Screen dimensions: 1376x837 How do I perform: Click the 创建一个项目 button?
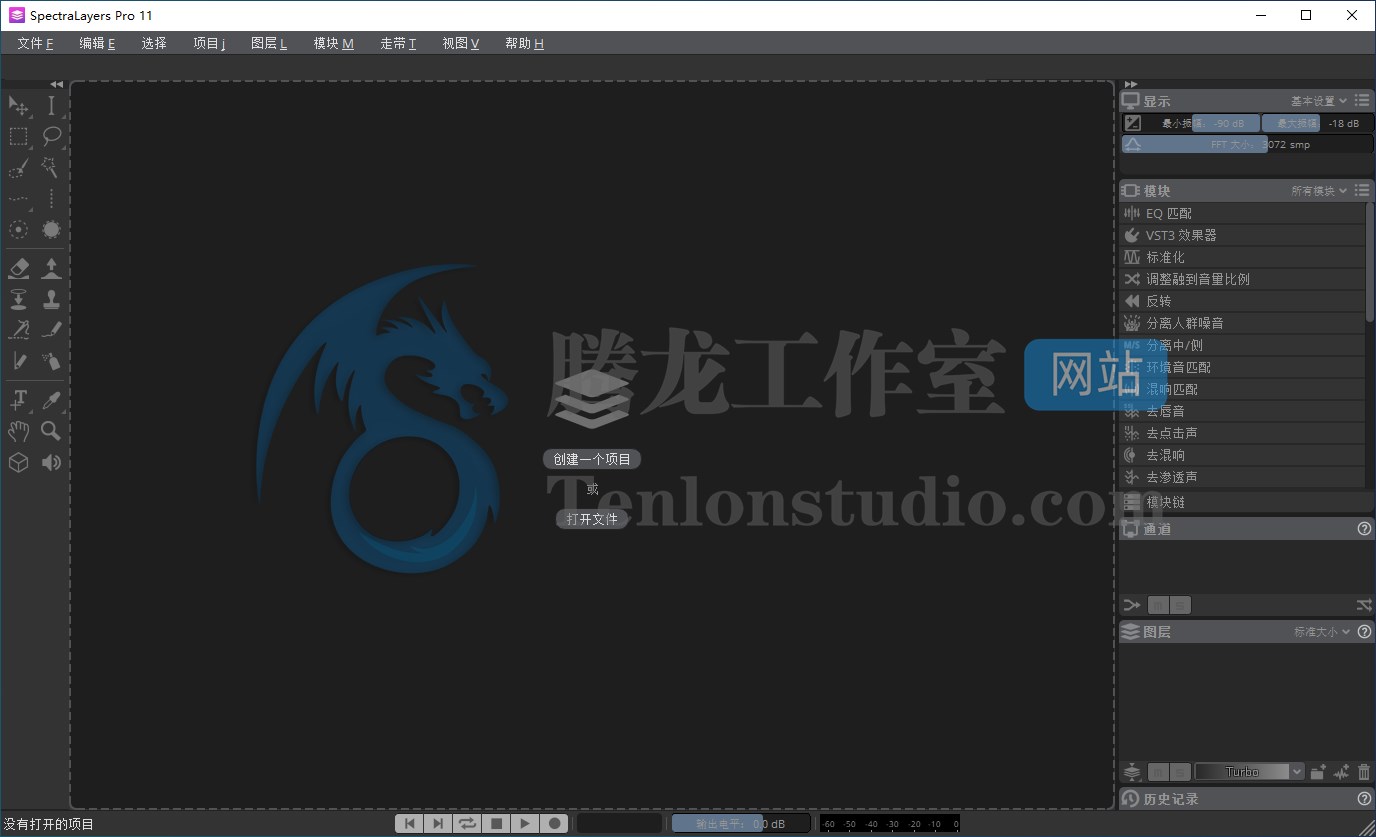tap(592, 459)
